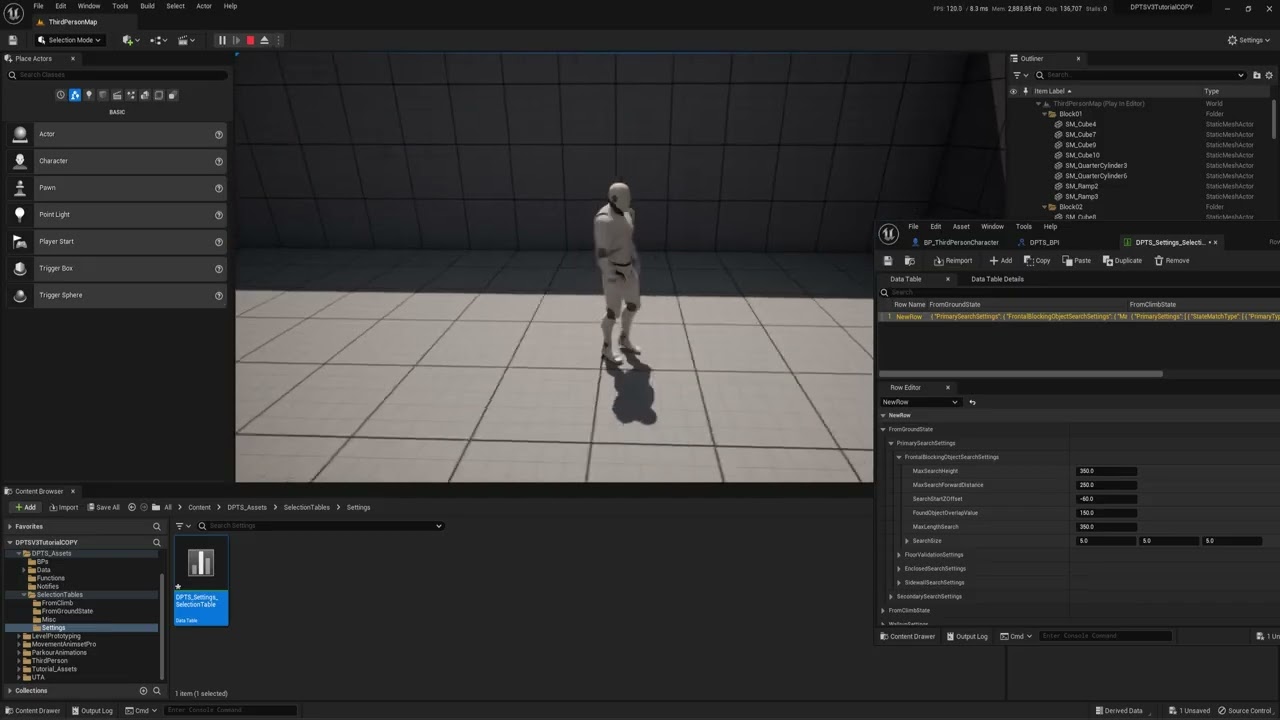Click Reimport in the data table toolbar
1280x720 pixels.
click(952, 261)
